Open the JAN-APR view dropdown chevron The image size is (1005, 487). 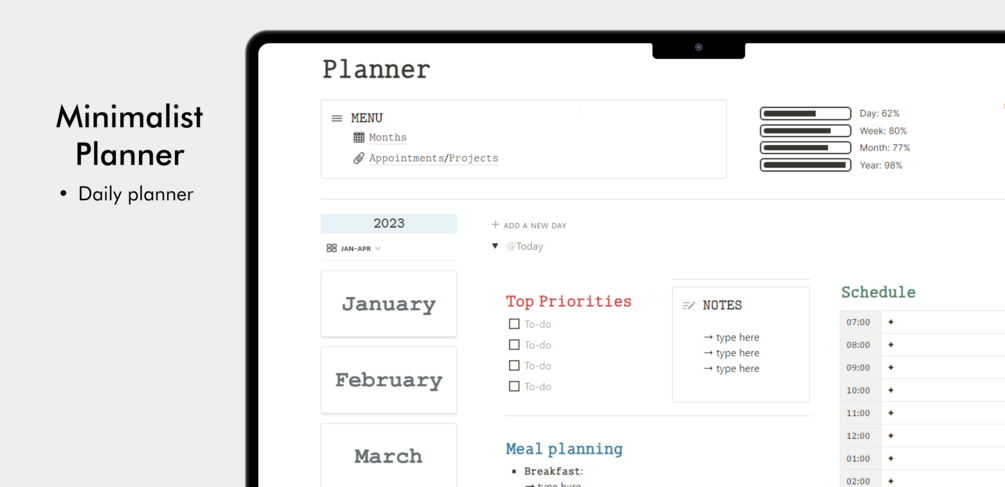pos(378,248)
